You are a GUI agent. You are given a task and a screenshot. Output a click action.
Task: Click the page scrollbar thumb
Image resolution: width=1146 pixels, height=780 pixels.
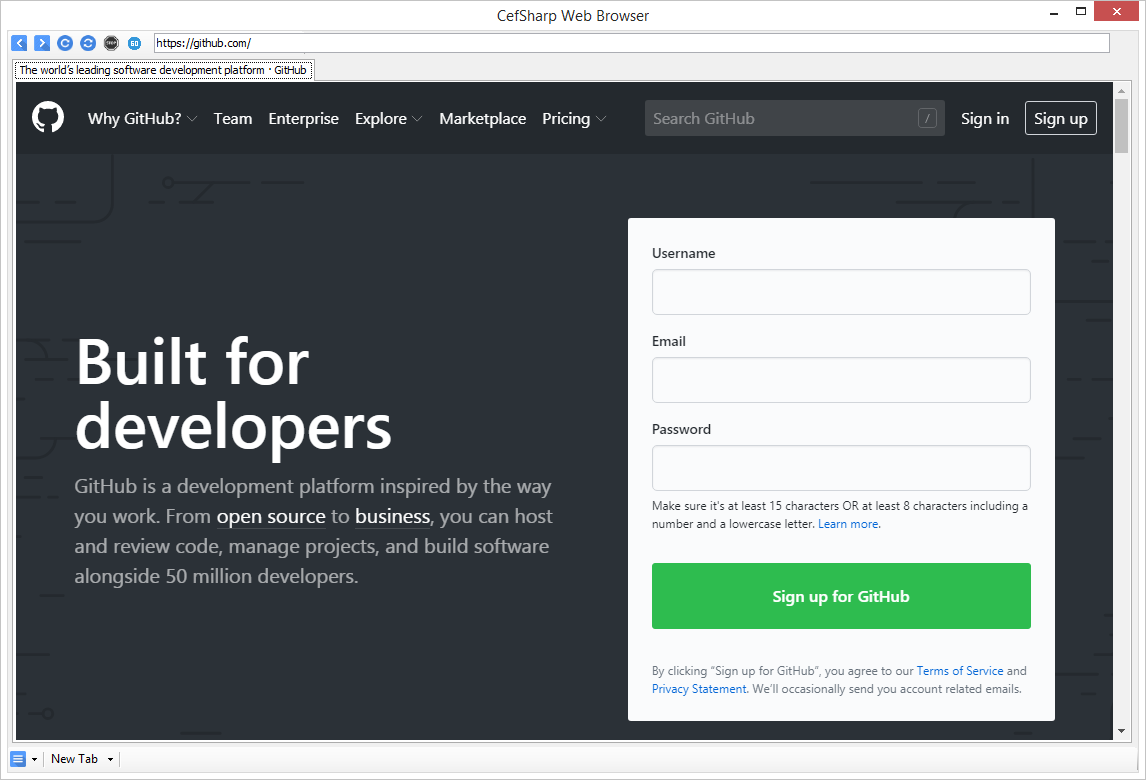pyautogui.click(x=1121, y=126)
